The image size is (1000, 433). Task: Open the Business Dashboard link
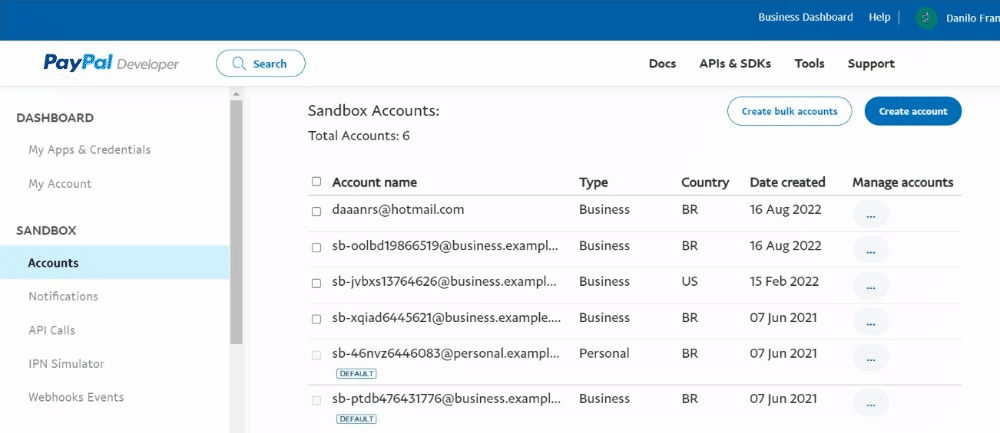[x=805, y=17]
